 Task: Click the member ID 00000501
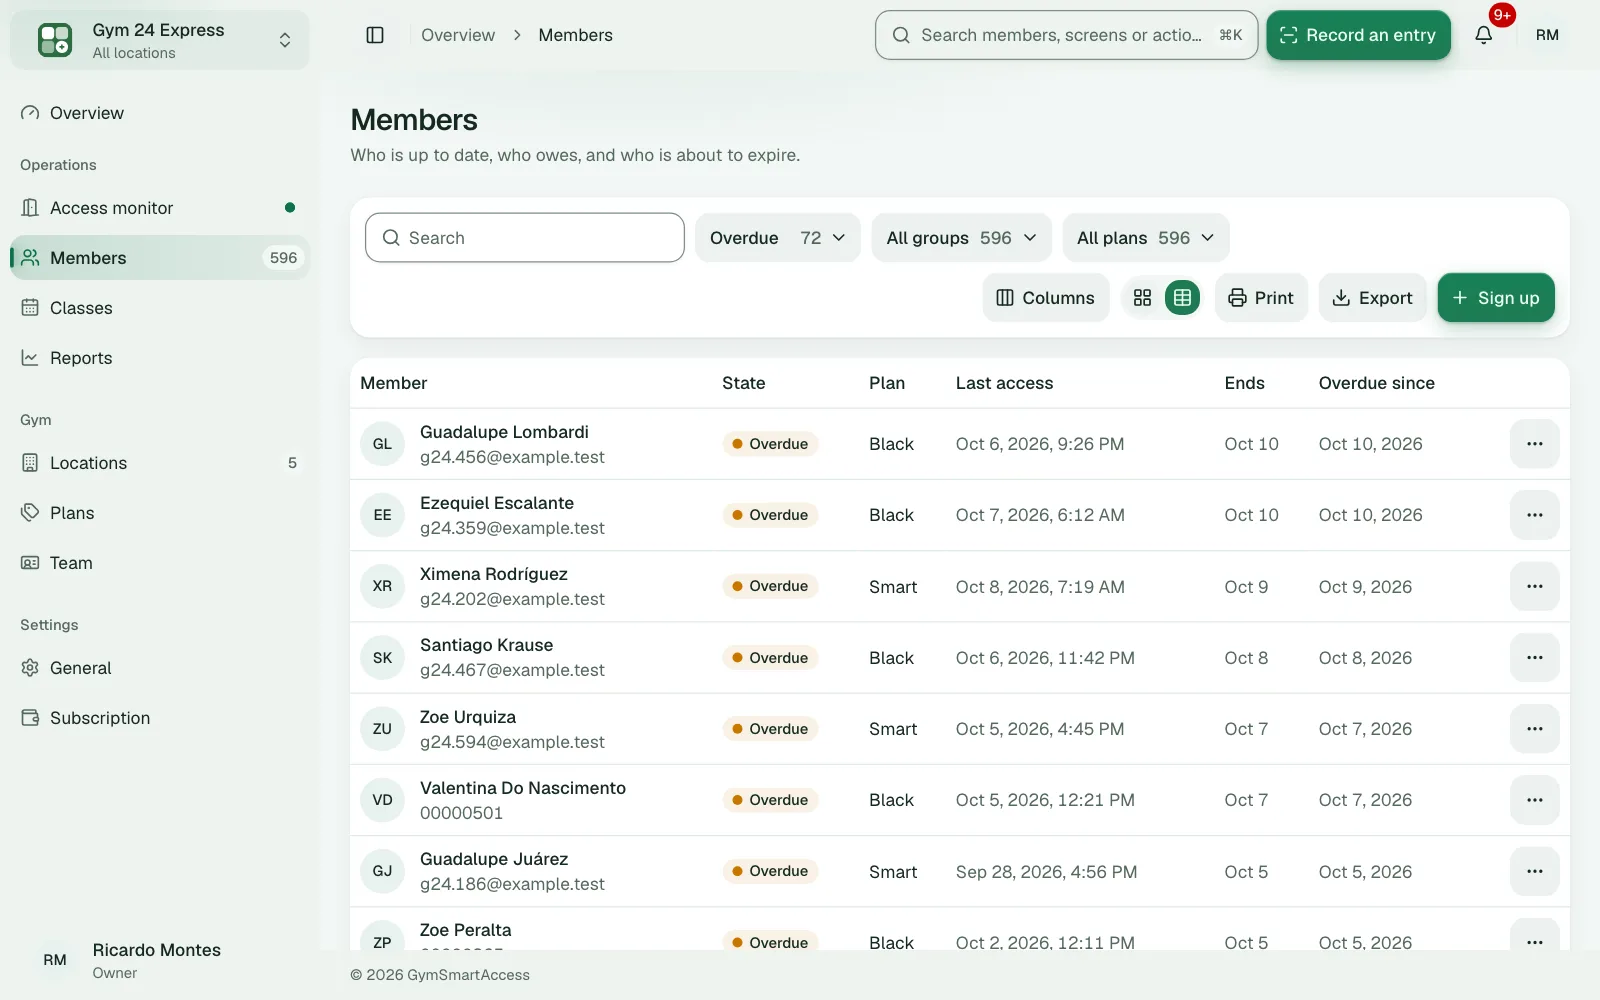click(x=461, y=813)
